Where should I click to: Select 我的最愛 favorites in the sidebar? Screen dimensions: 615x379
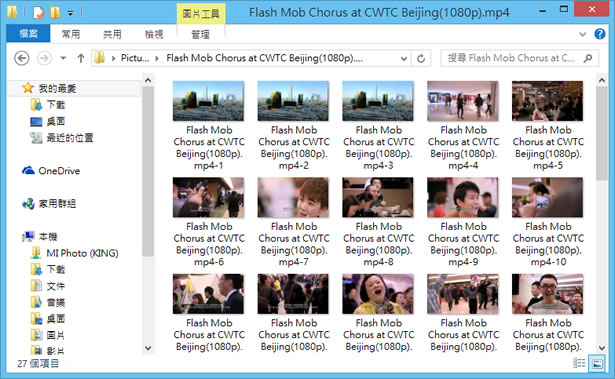click(x=57, y=88)
